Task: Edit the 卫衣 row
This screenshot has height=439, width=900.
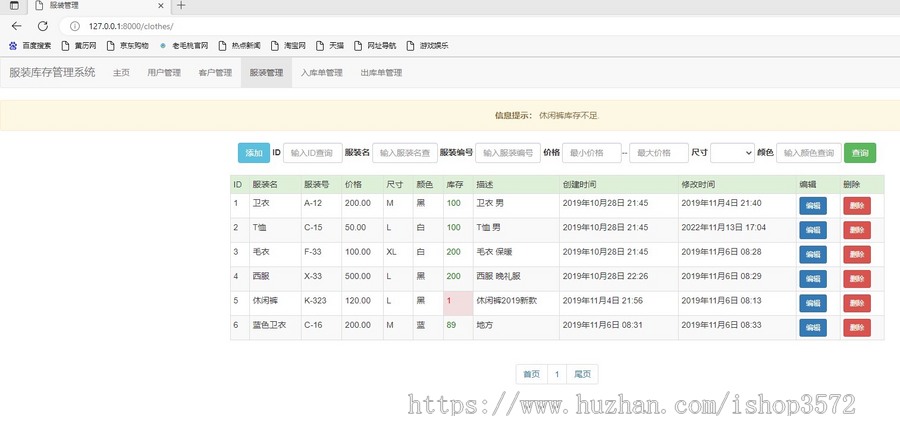Action: 813,205
